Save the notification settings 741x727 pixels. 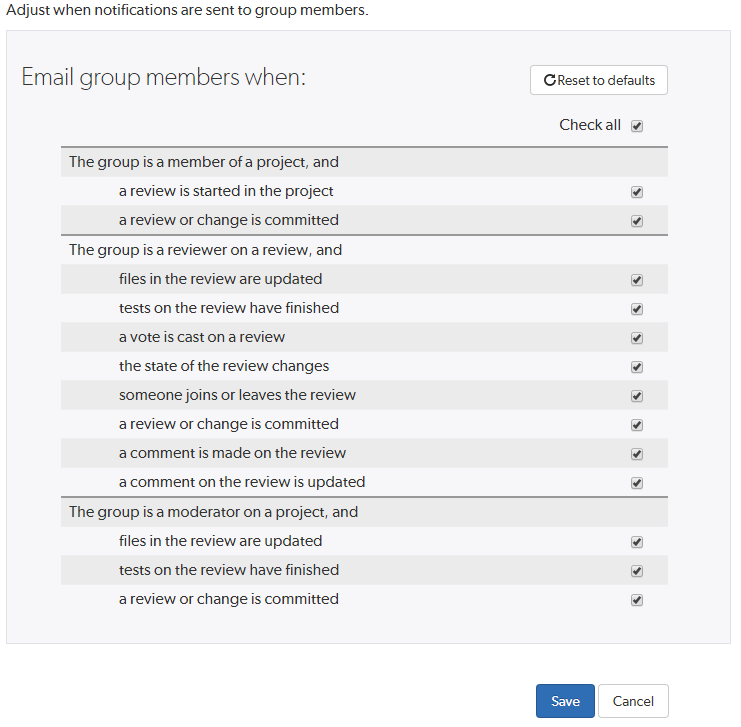[565, 701]
